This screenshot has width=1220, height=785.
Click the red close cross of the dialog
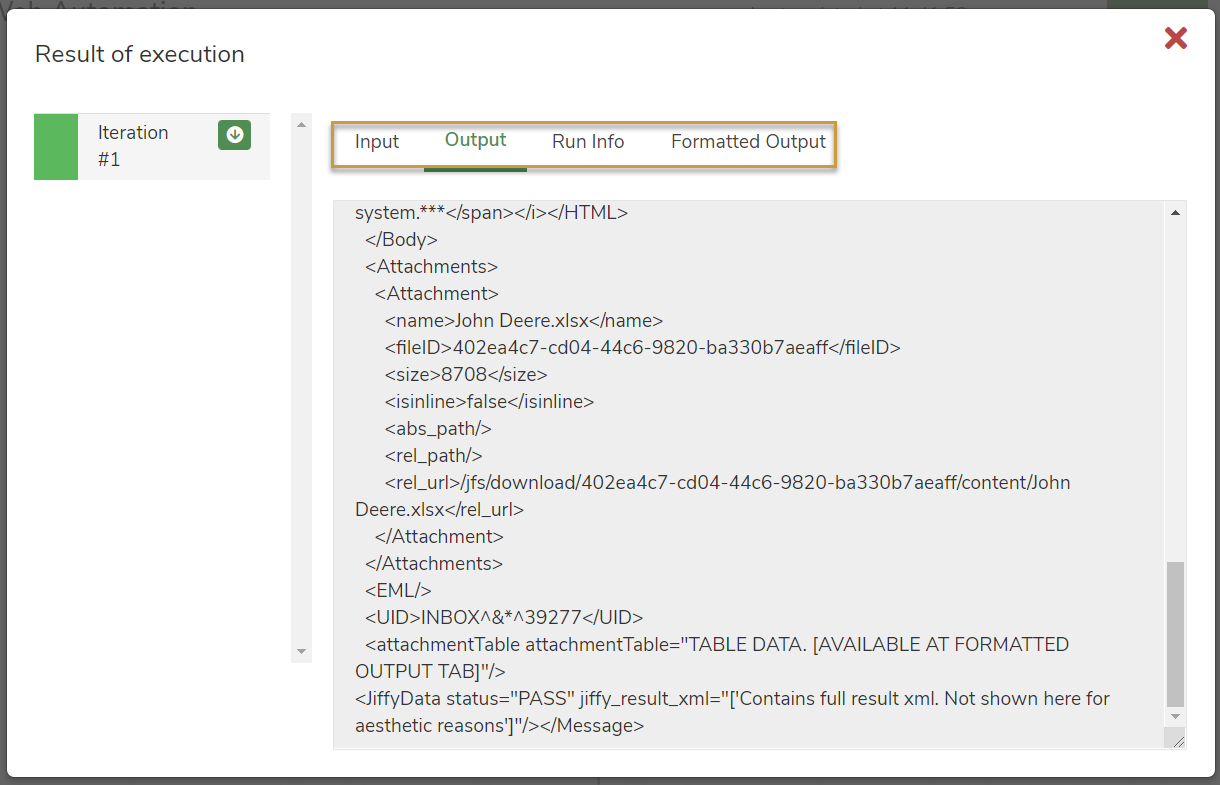coord(1175,38)
